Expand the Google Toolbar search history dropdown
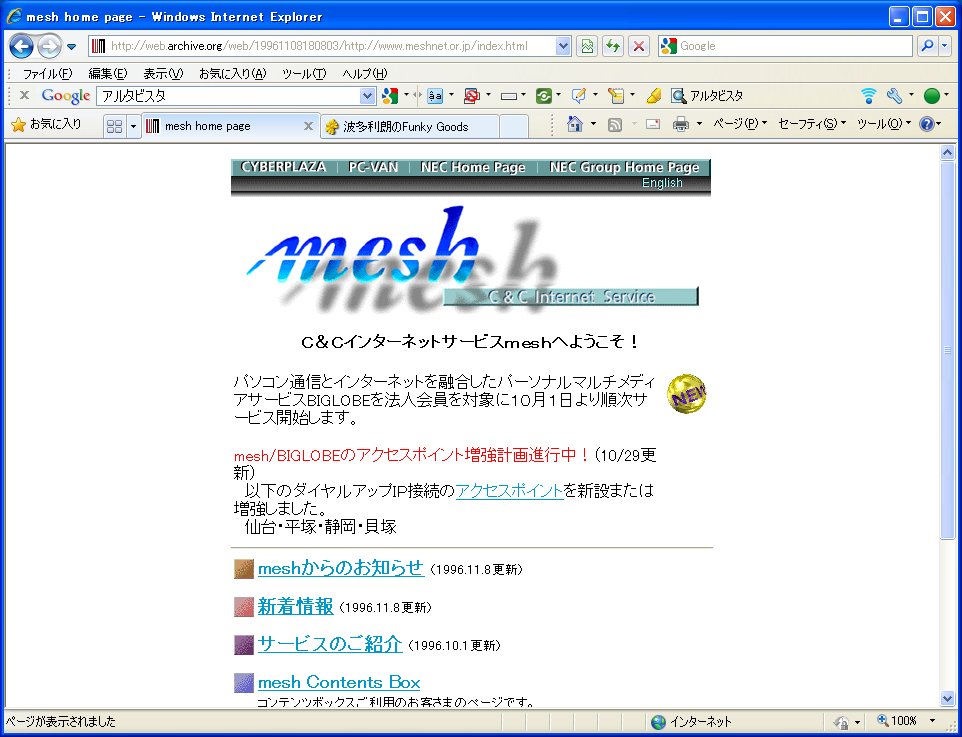Image resolution: width=962 pixels, height=737 pixels. [367, 96]
